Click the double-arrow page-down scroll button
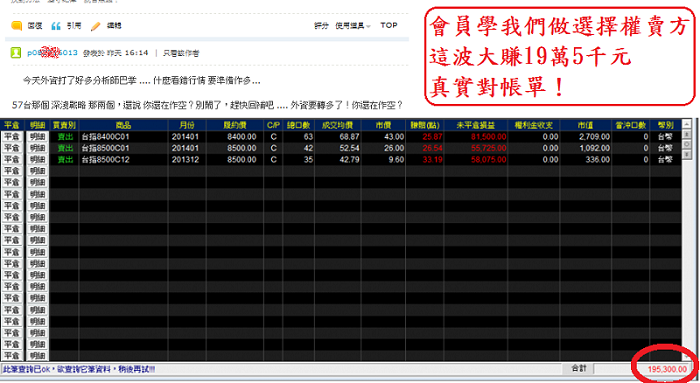700x383 pixels. [x=687, y=154]
